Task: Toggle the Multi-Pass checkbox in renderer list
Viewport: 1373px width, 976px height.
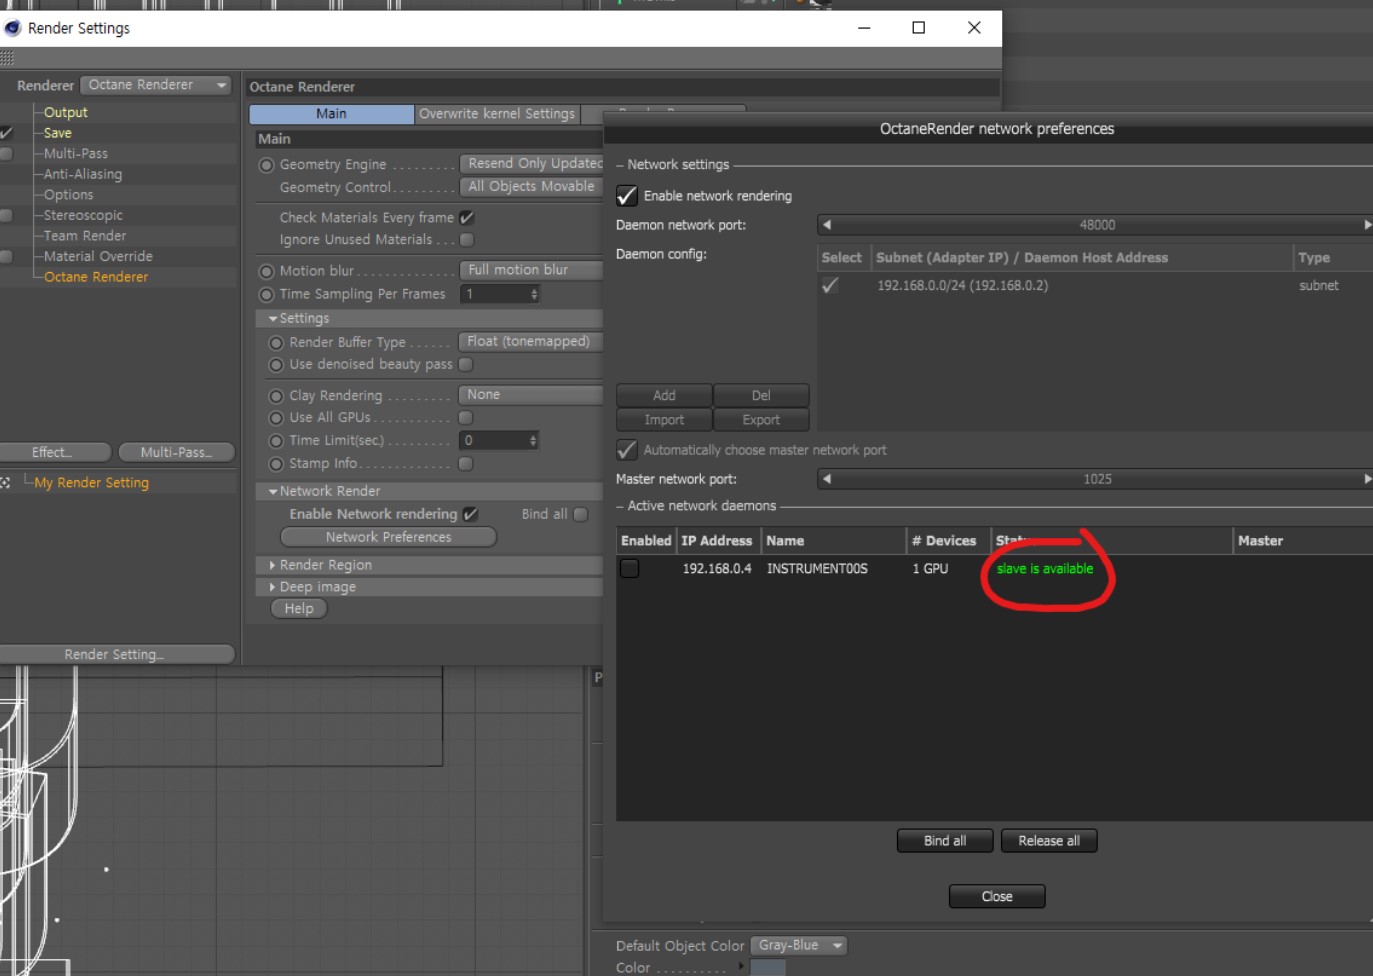Action: [x=6, y=154]
